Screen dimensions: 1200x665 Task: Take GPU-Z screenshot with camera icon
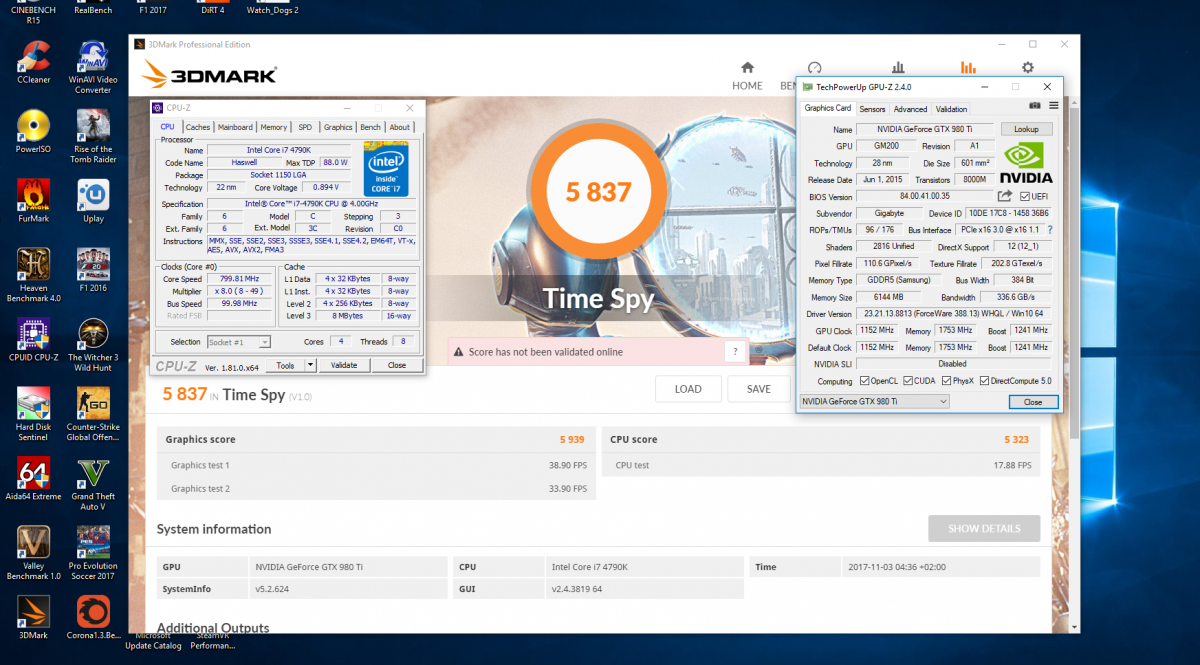pyautogui.click(x=1035, y=106)
